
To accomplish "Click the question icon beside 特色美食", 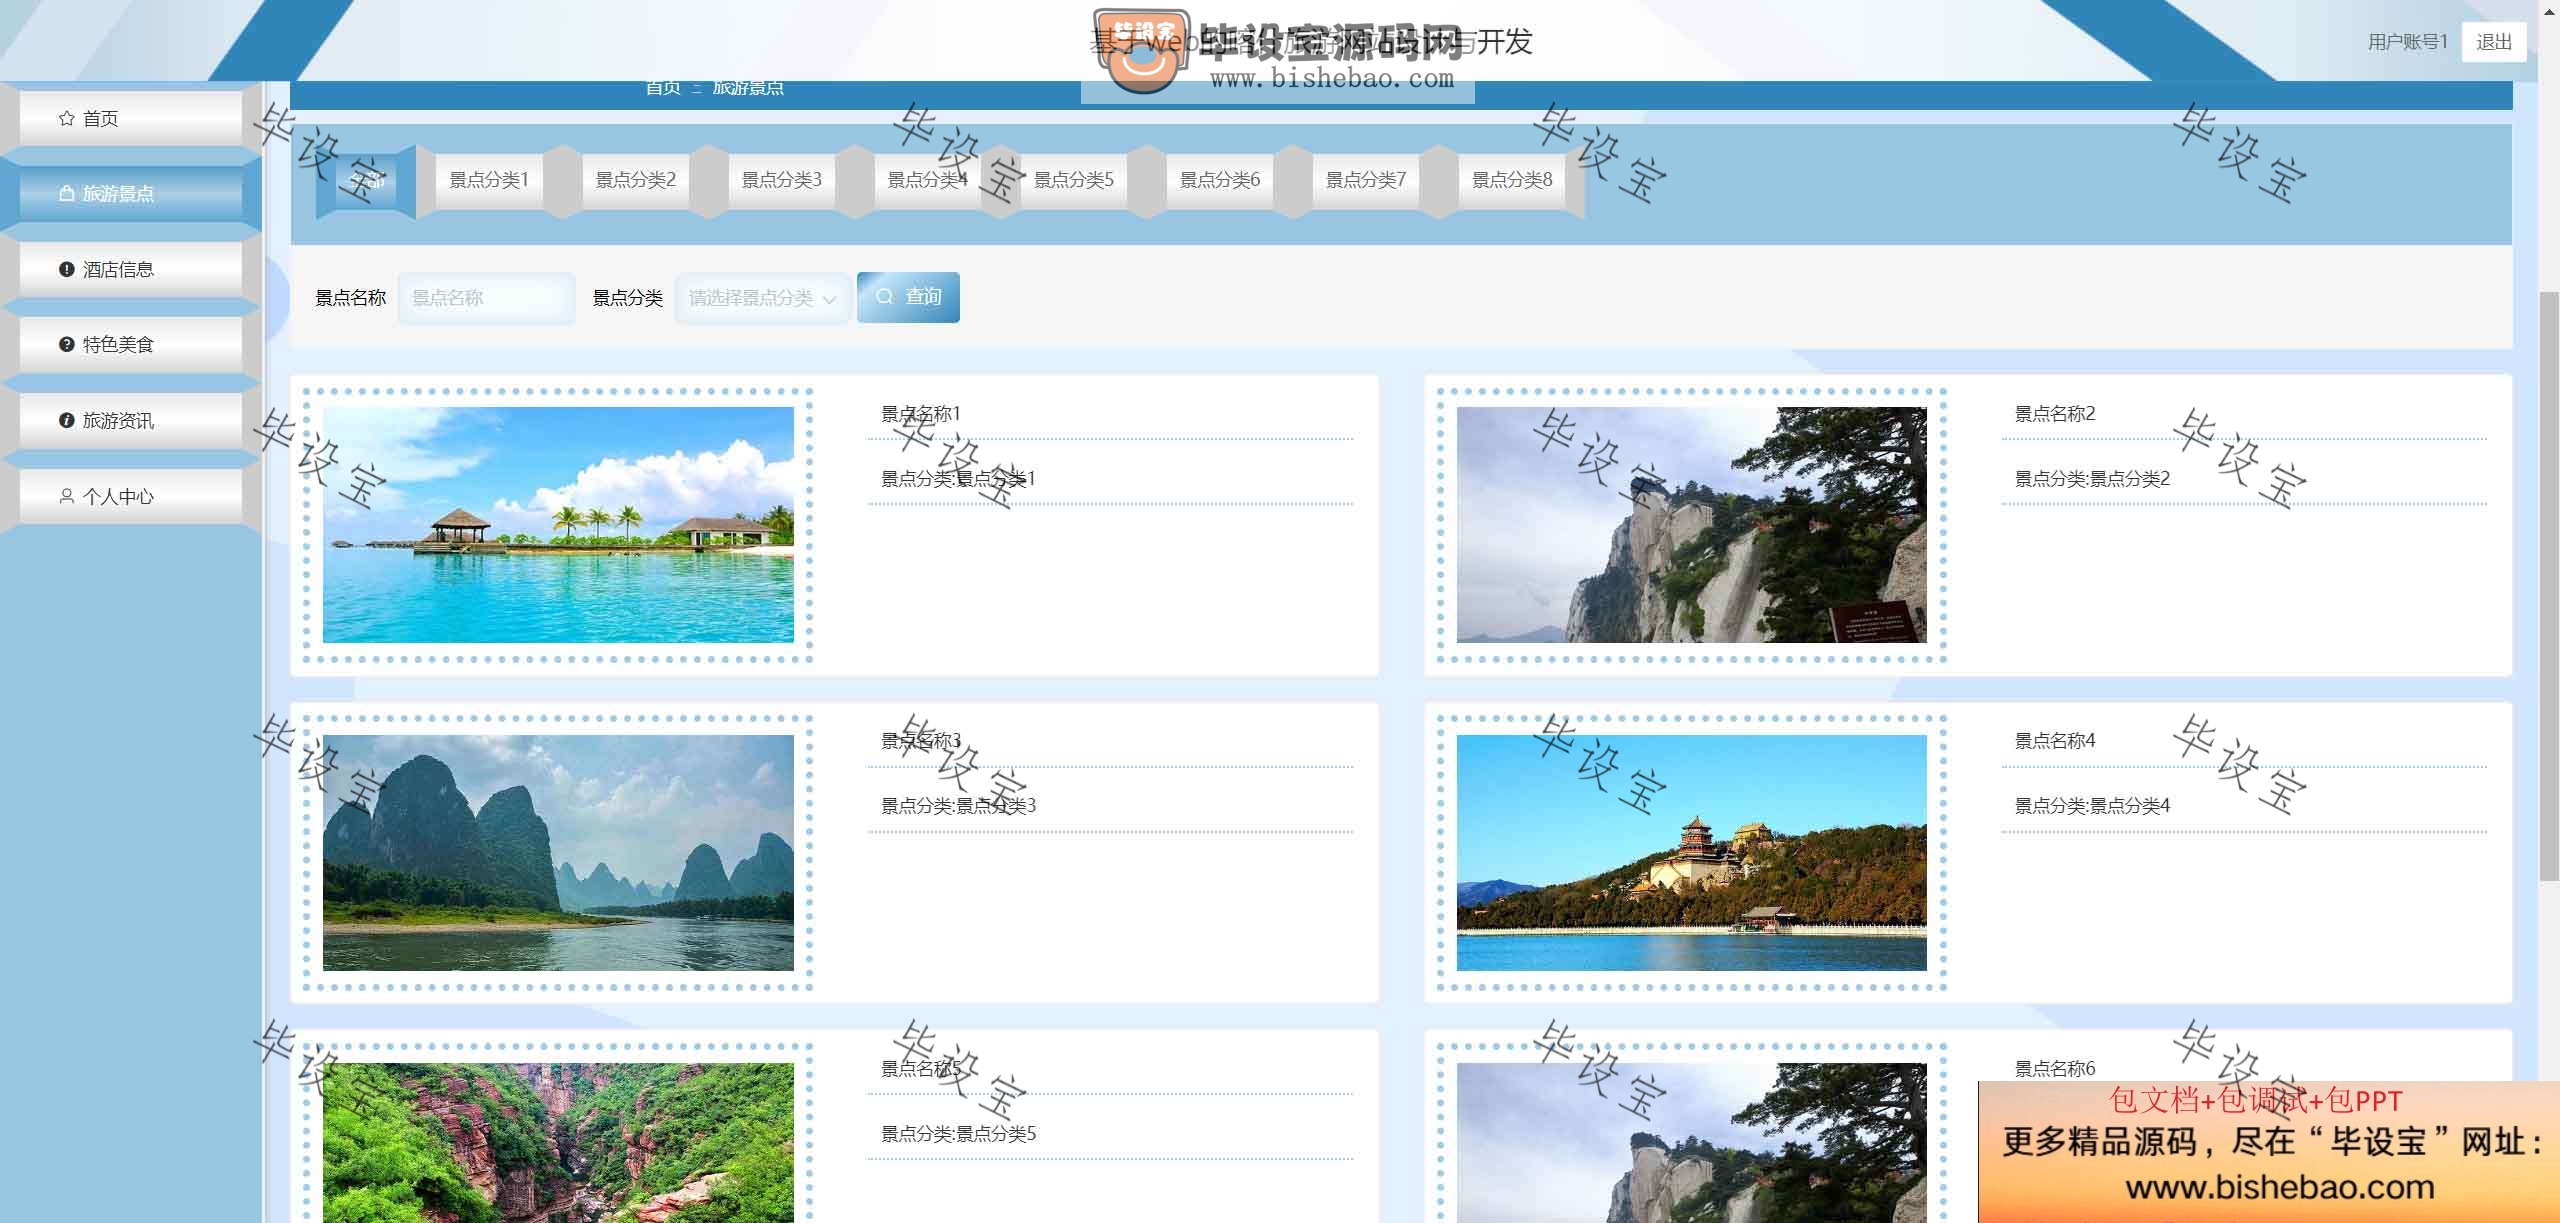I will point(67,344).
